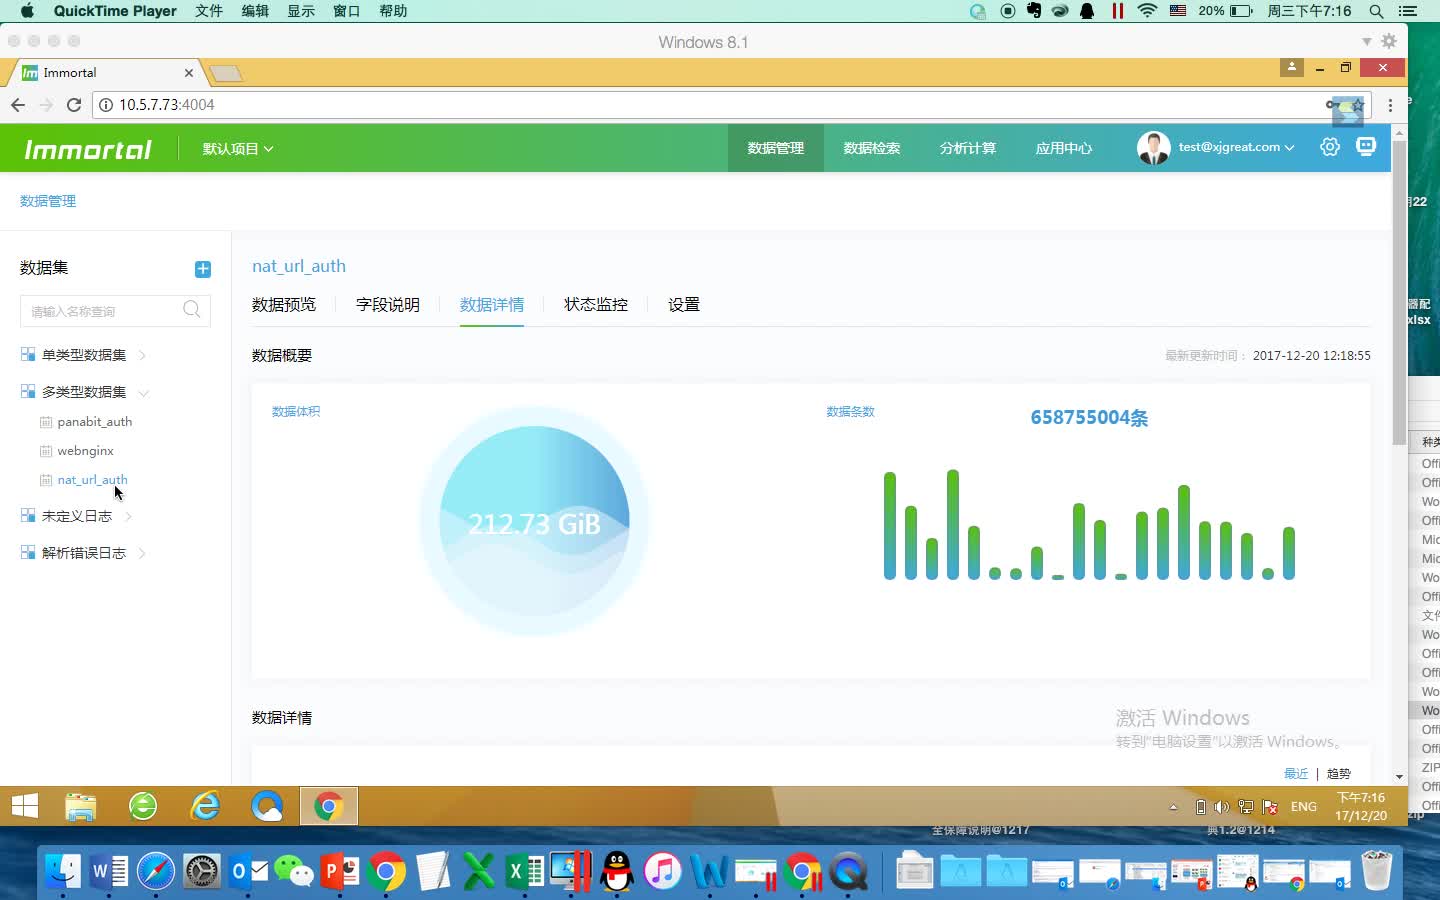
Task: Click dropdown triangle in Windows 8.1 title bar
Action: click(x=1366, y=42)
